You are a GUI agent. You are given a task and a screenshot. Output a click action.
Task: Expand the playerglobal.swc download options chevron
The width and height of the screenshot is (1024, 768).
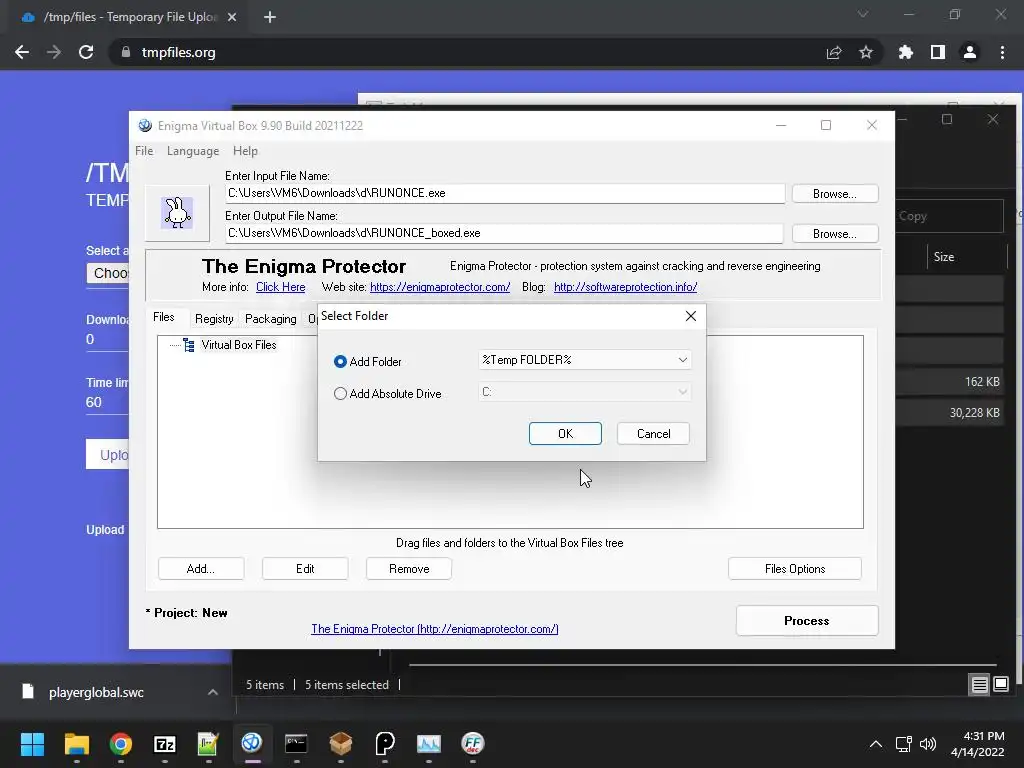pos(212,692)
